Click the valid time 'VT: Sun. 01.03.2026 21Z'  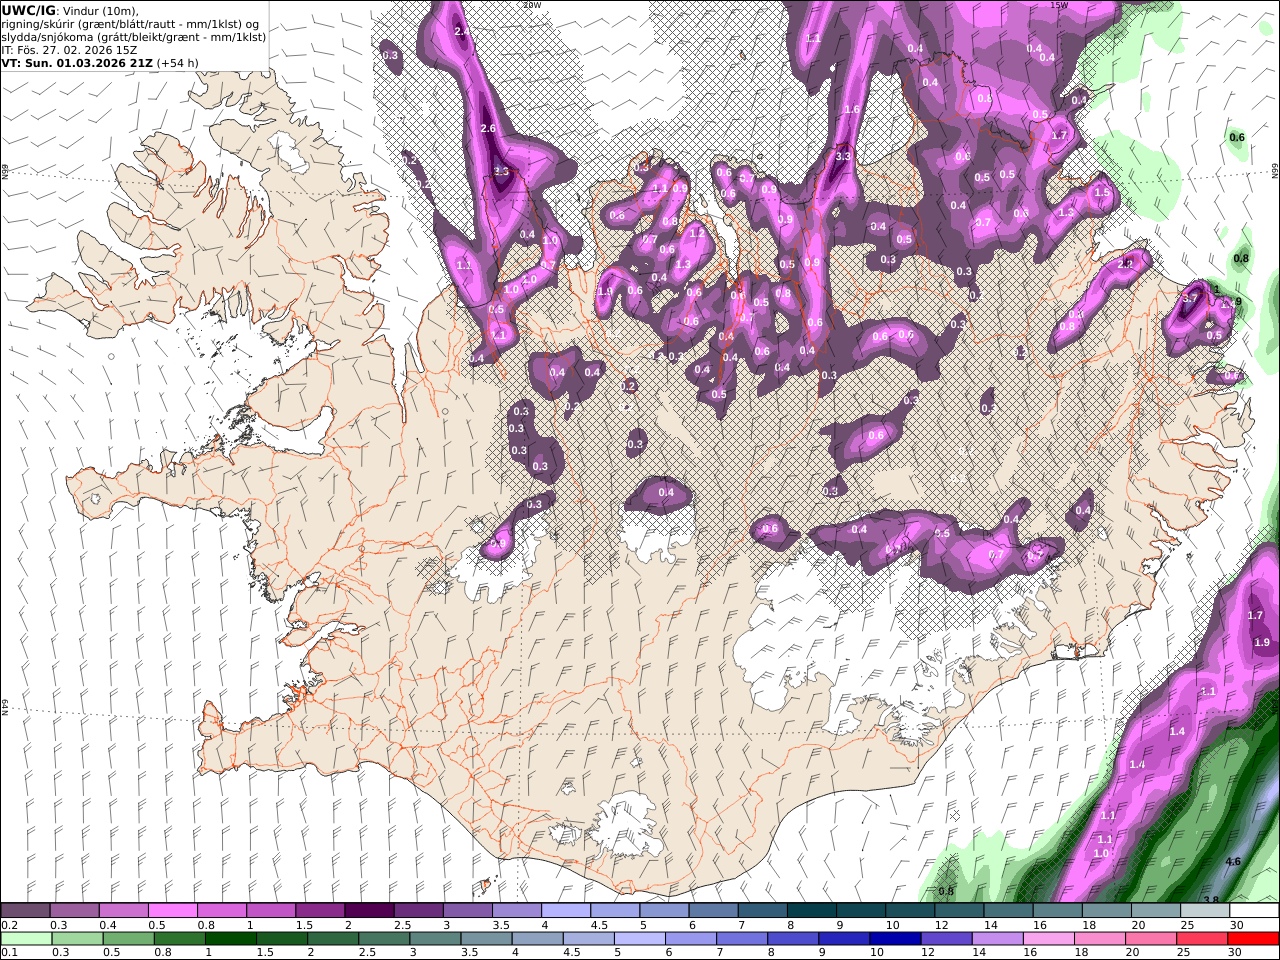[77, 62]
